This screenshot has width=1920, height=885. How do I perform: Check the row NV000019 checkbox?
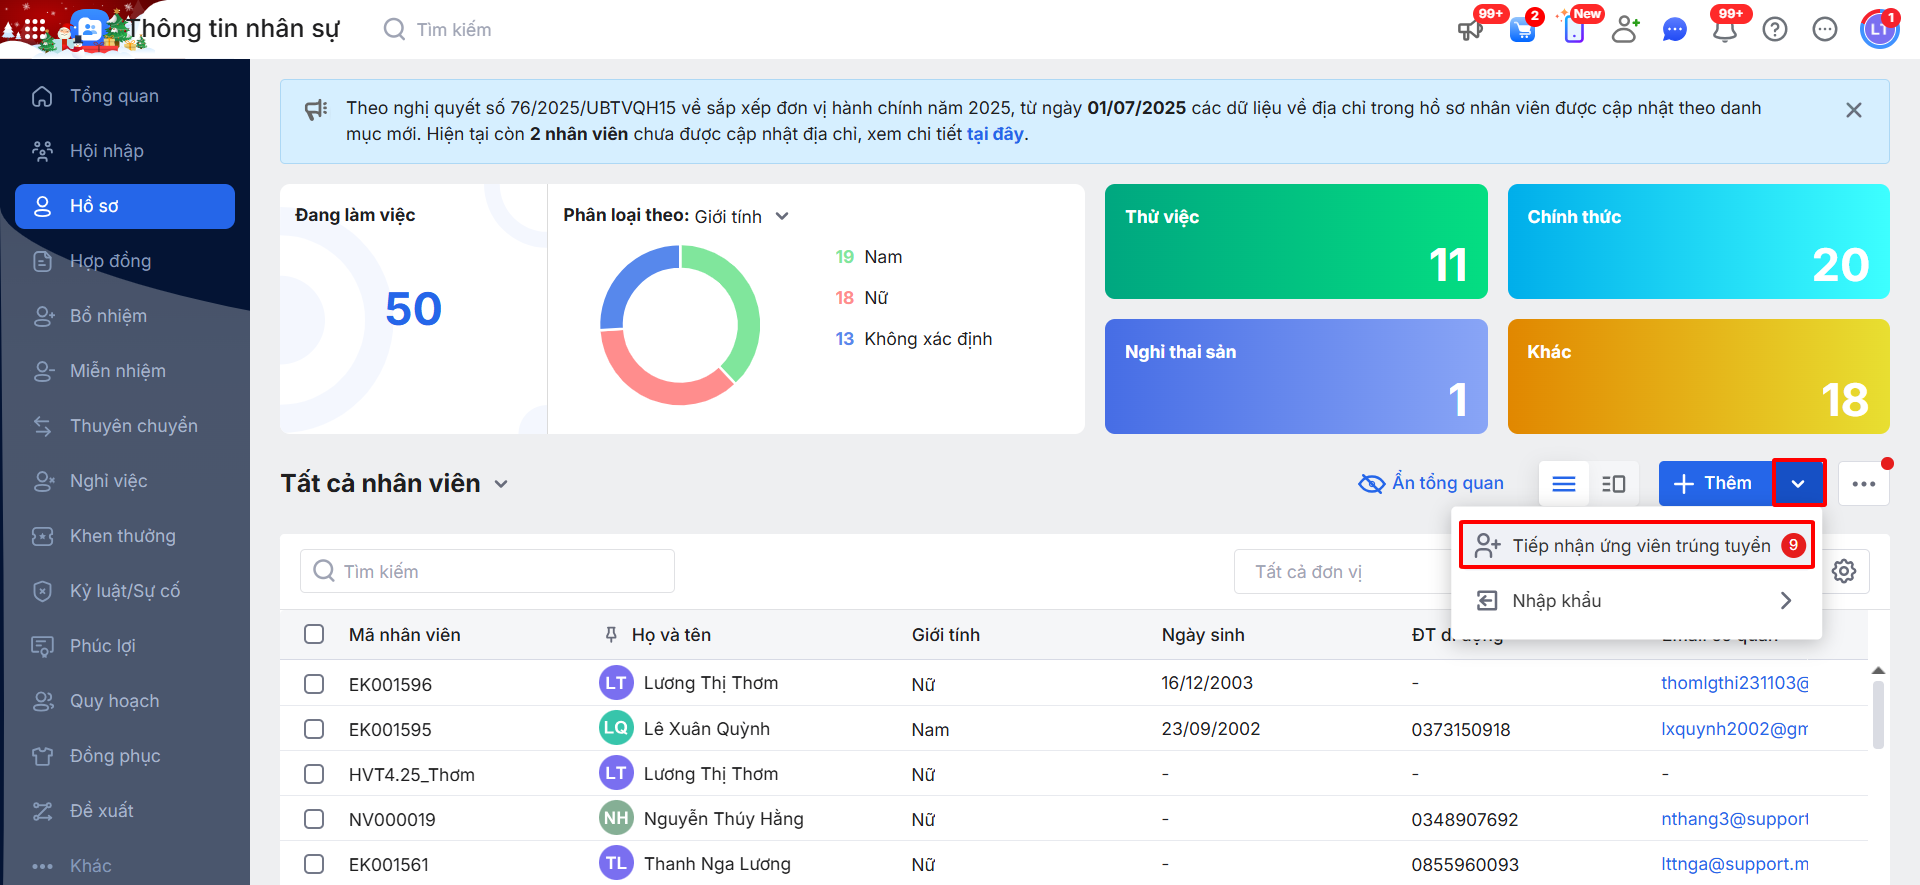(x=314, y=819)
